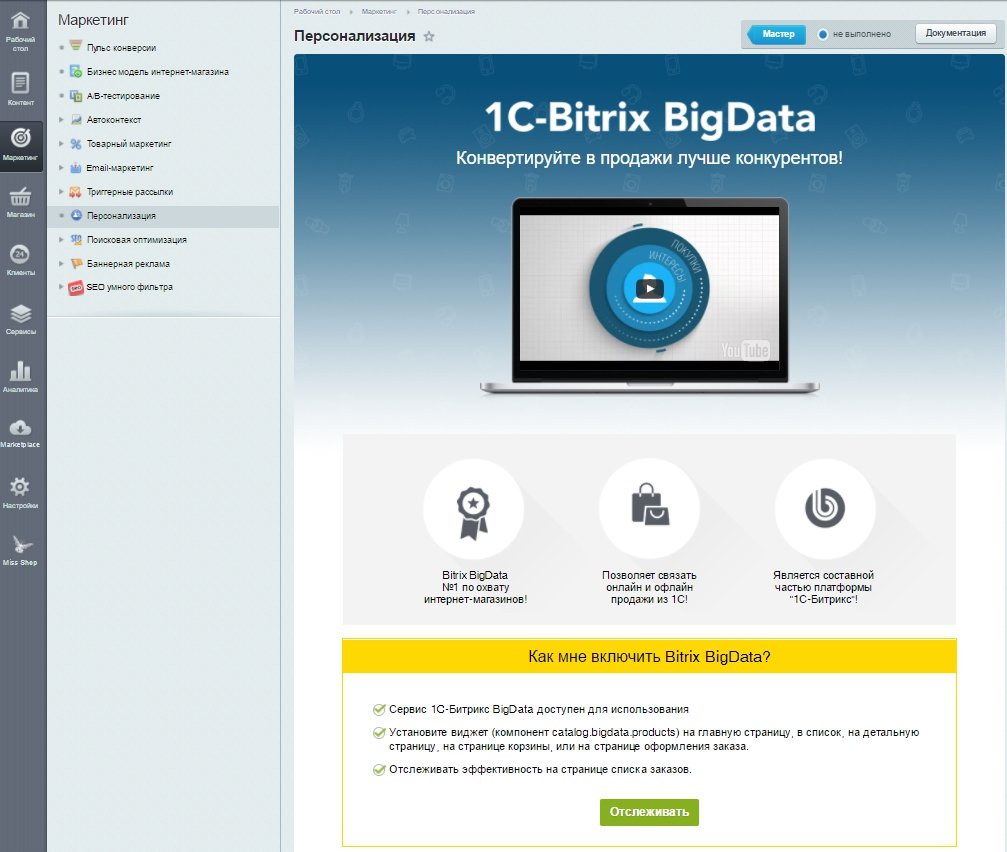The height and width of the screenshot is (852, 1007).
Task: Click the Как мне включить Bitrix BigData heading
Action: click(x=649, y=656)
